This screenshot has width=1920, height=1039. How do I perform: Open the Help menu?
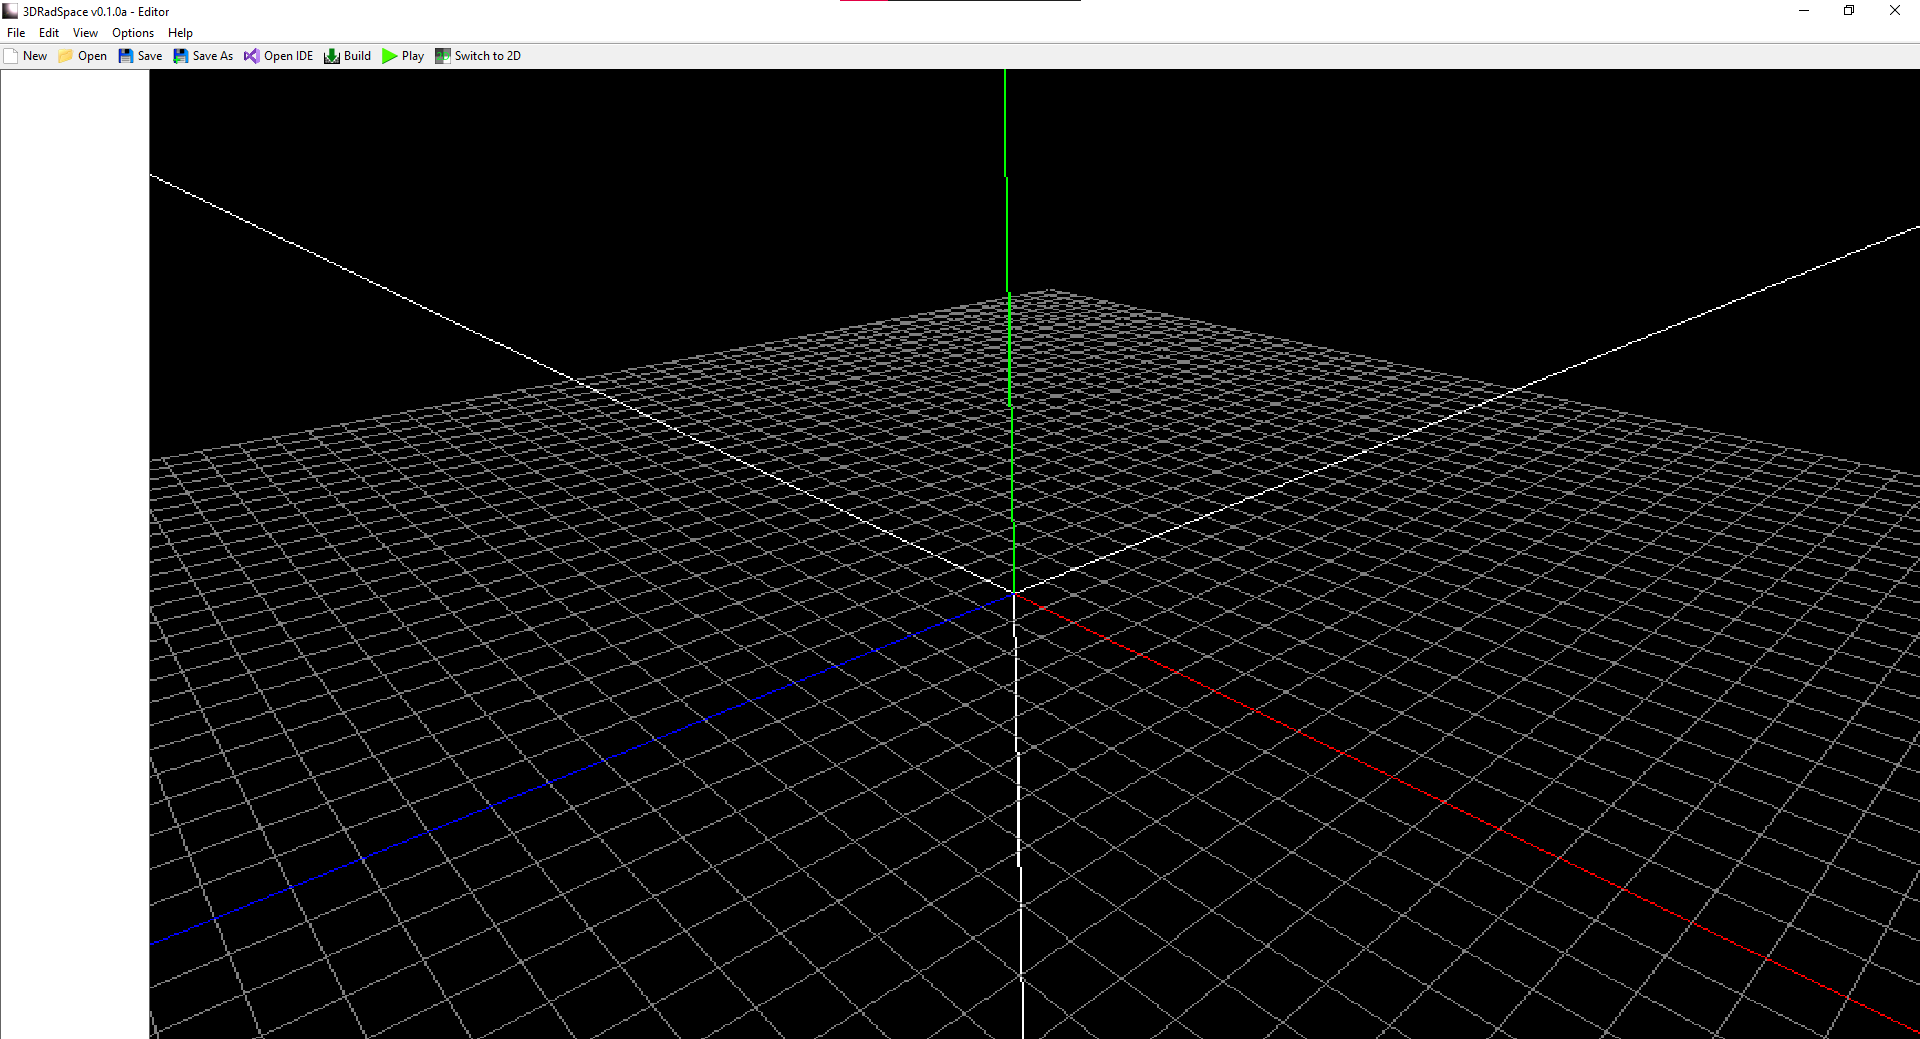180,33
